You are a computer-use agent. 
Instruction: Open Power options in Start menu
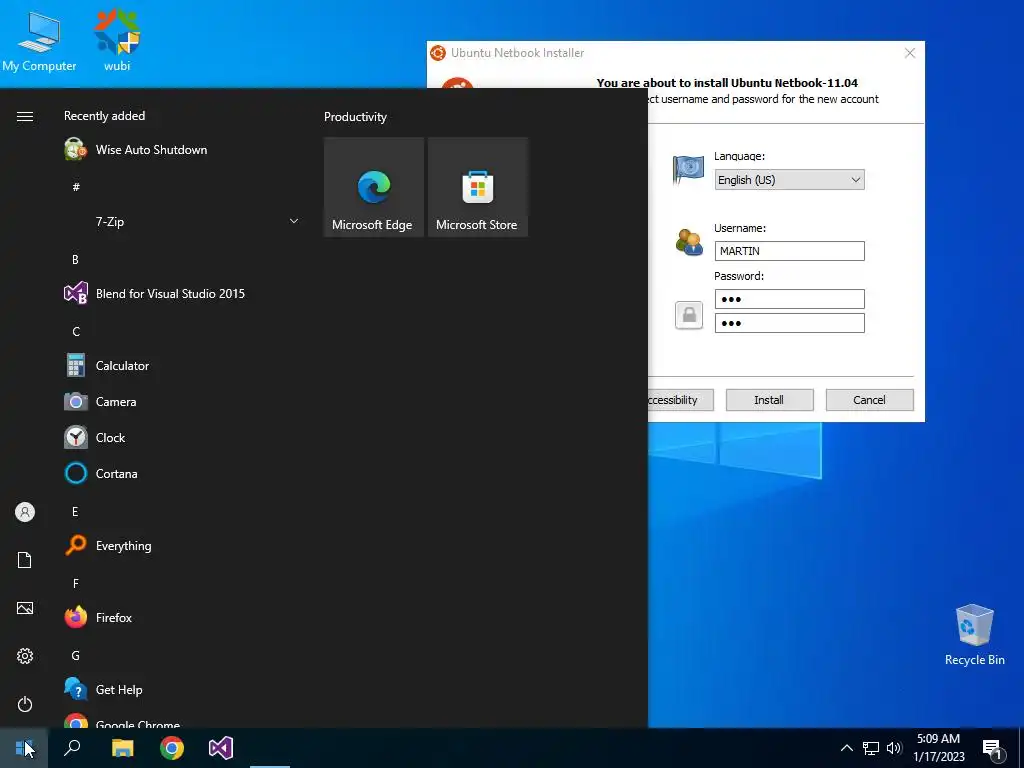(x=25, y=704)
